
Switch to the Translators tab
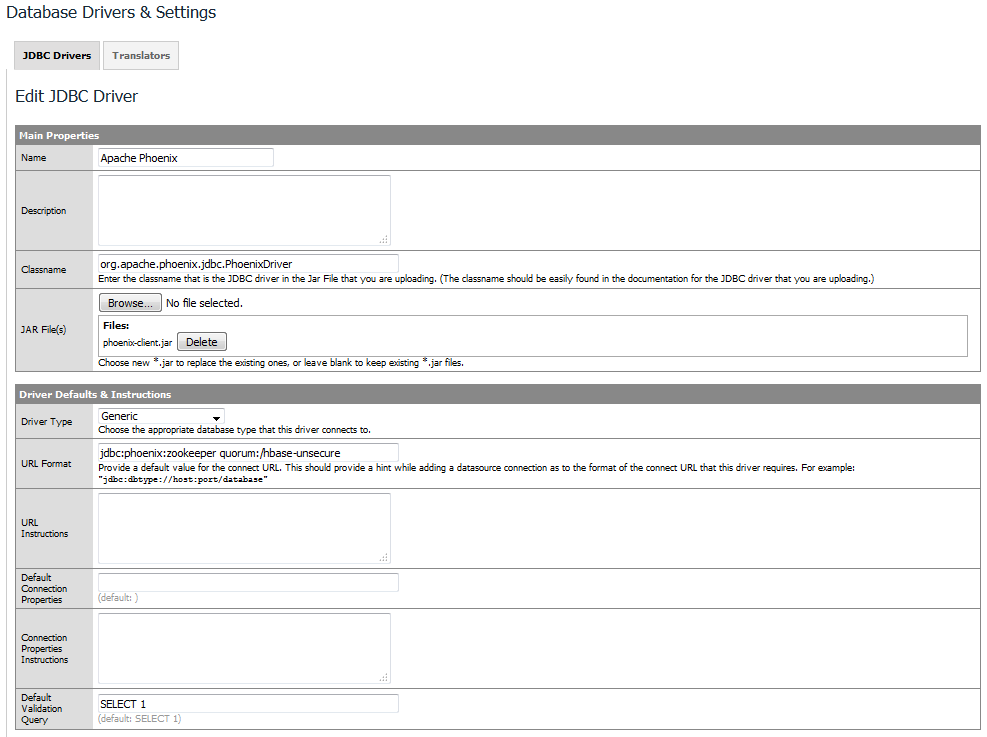(x=140, y=55)
